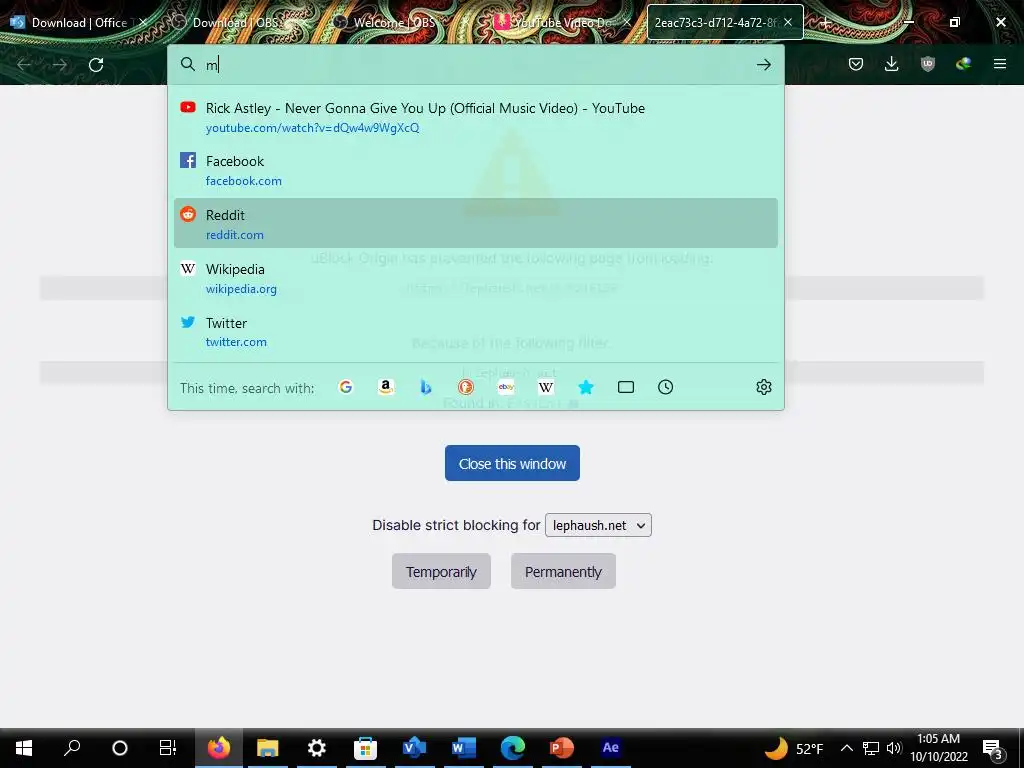Viewport: 1024px width, 768px height.
Task: Open the Firefox hamburger menu
Action: [1000, 64]
